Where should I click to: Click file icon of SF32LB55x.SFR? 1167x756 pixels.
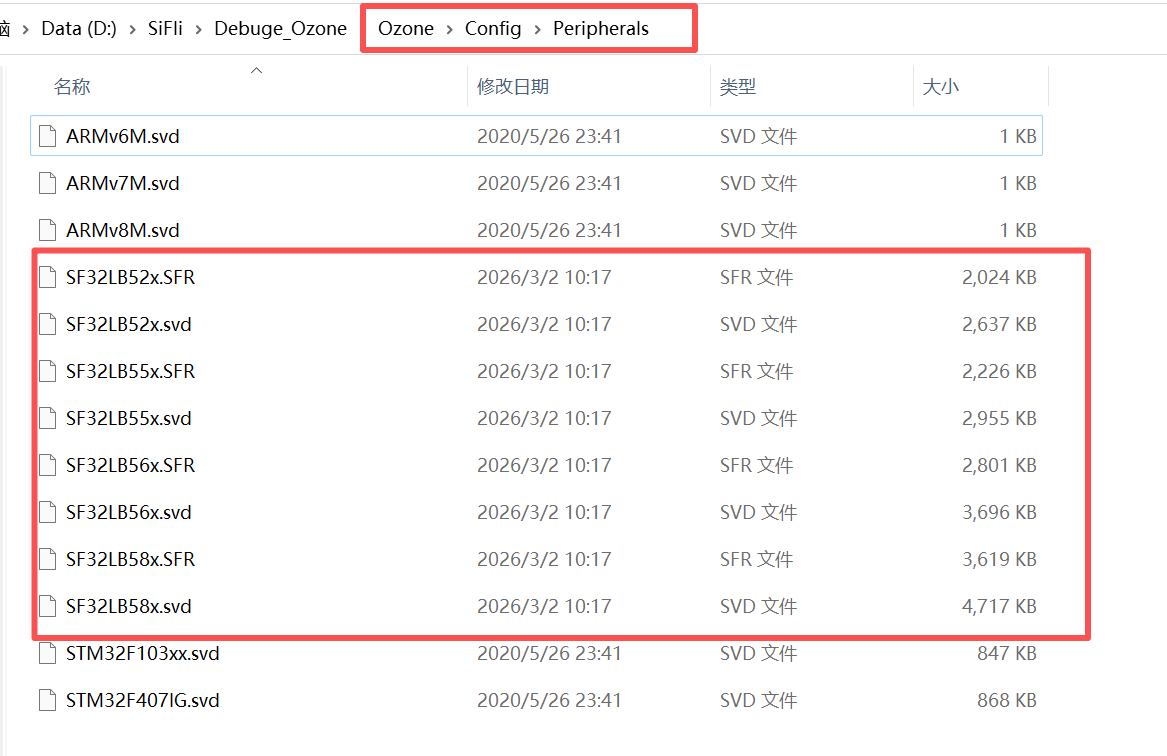(48, 371)
